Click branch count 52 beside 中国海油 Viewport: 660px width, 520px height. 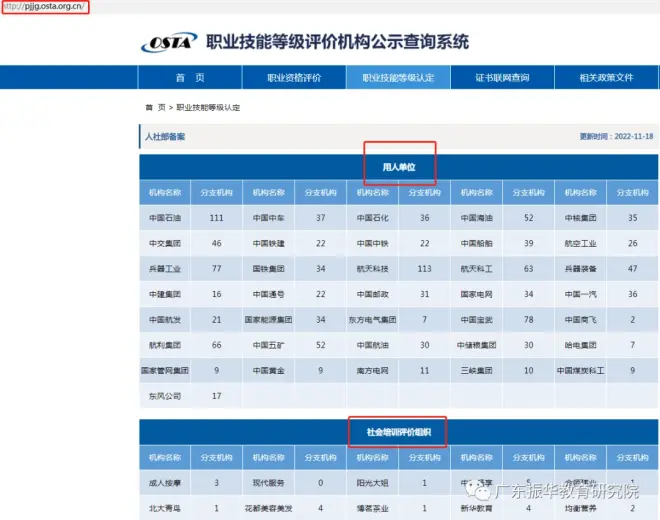point(529,218)
